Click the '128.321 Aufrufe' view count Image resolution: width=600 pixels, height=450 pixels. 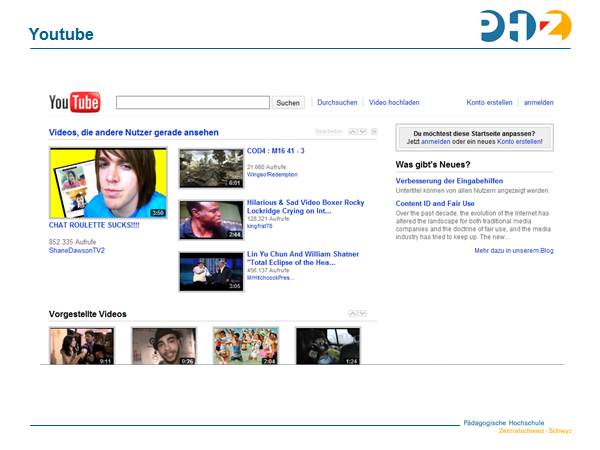268,219
